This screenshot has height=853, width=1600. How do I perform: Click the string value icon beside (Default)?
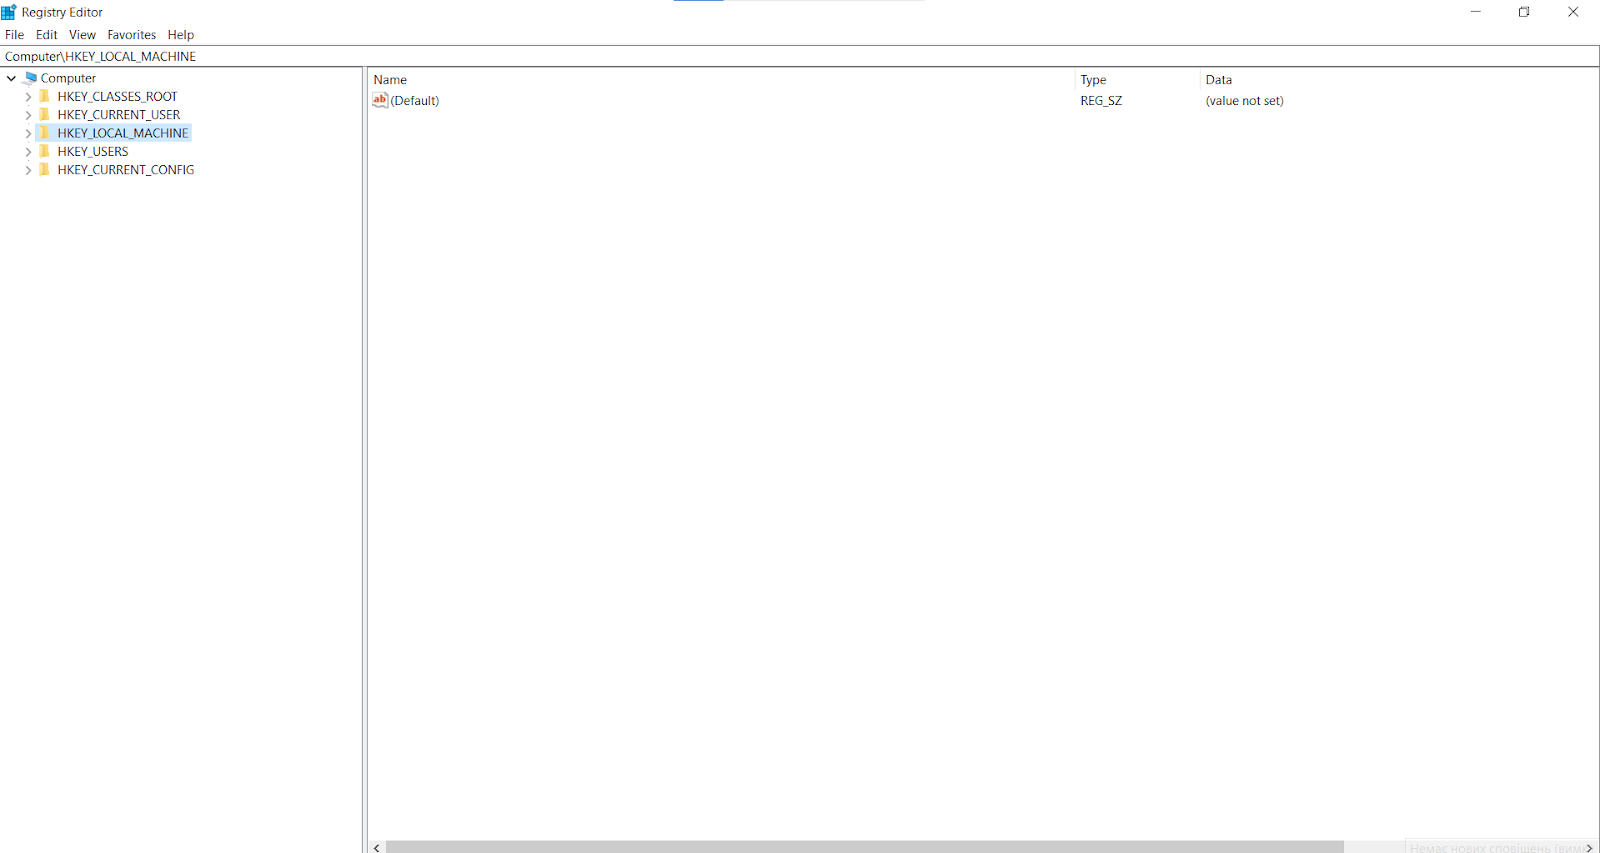pyautogui.click(x=380, y=100)
